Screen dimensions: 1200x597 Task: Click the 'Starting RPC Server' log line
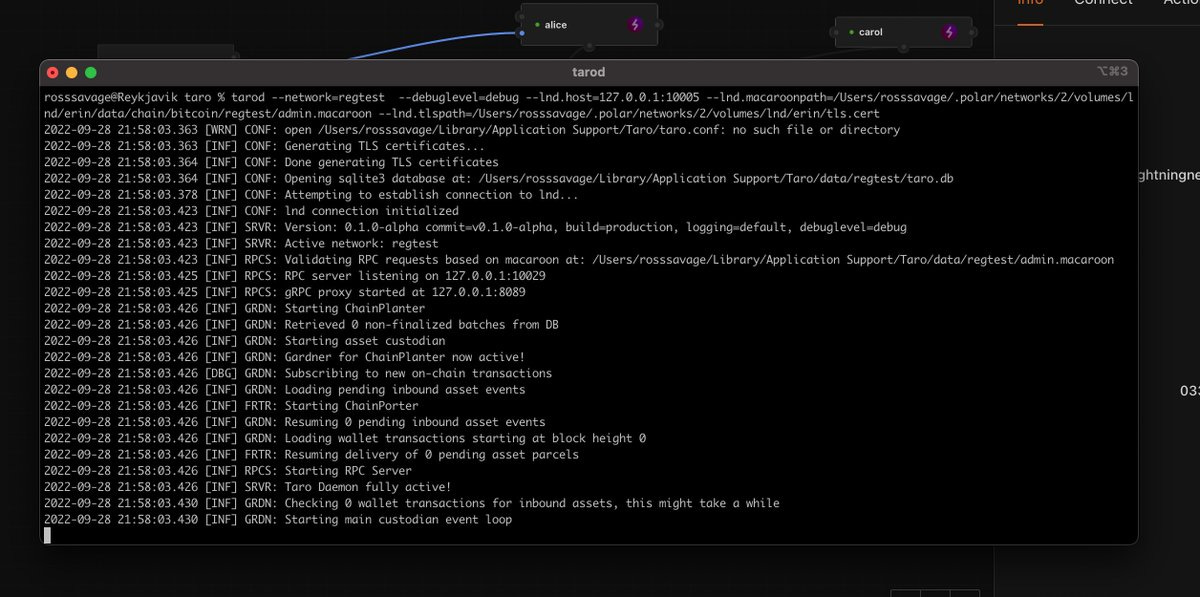(x=228, y=471)
